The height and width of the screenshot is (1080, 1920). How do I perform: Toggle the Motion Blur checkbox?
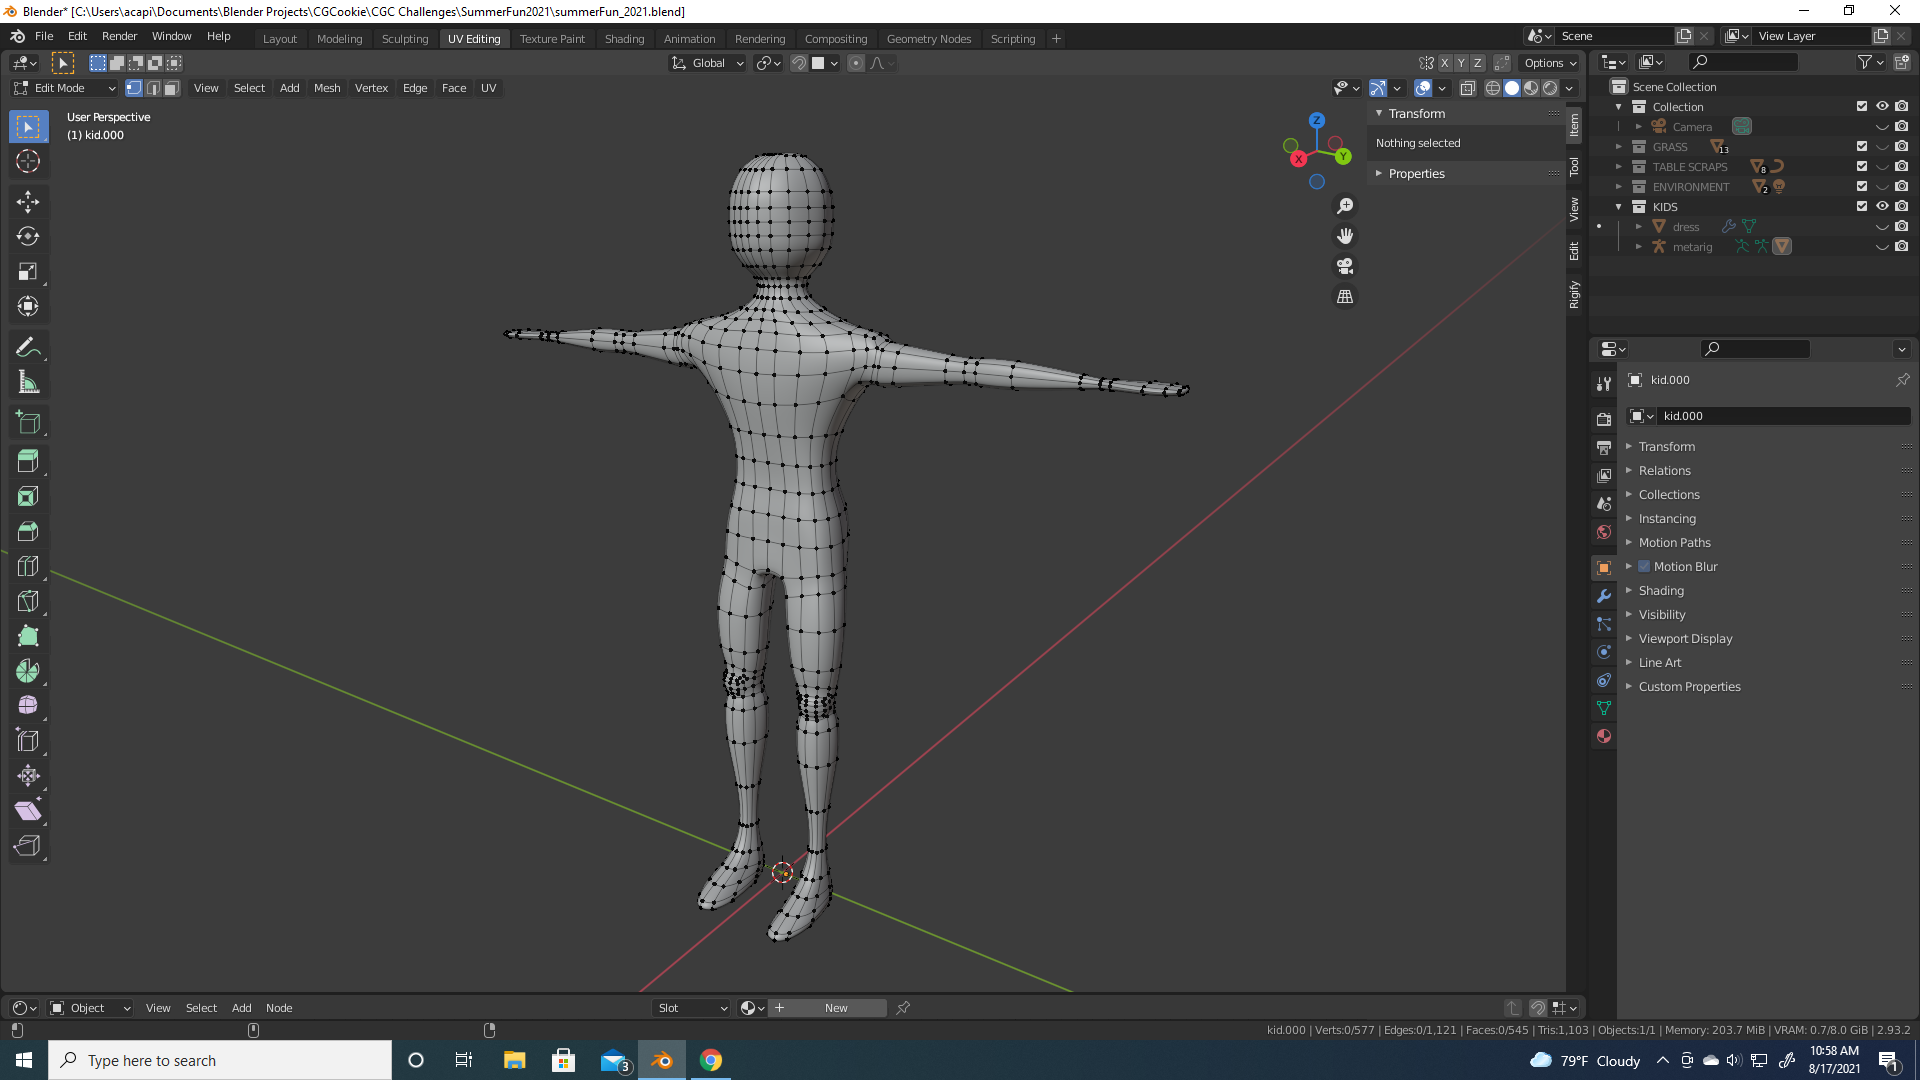[x=1644, y=566]
